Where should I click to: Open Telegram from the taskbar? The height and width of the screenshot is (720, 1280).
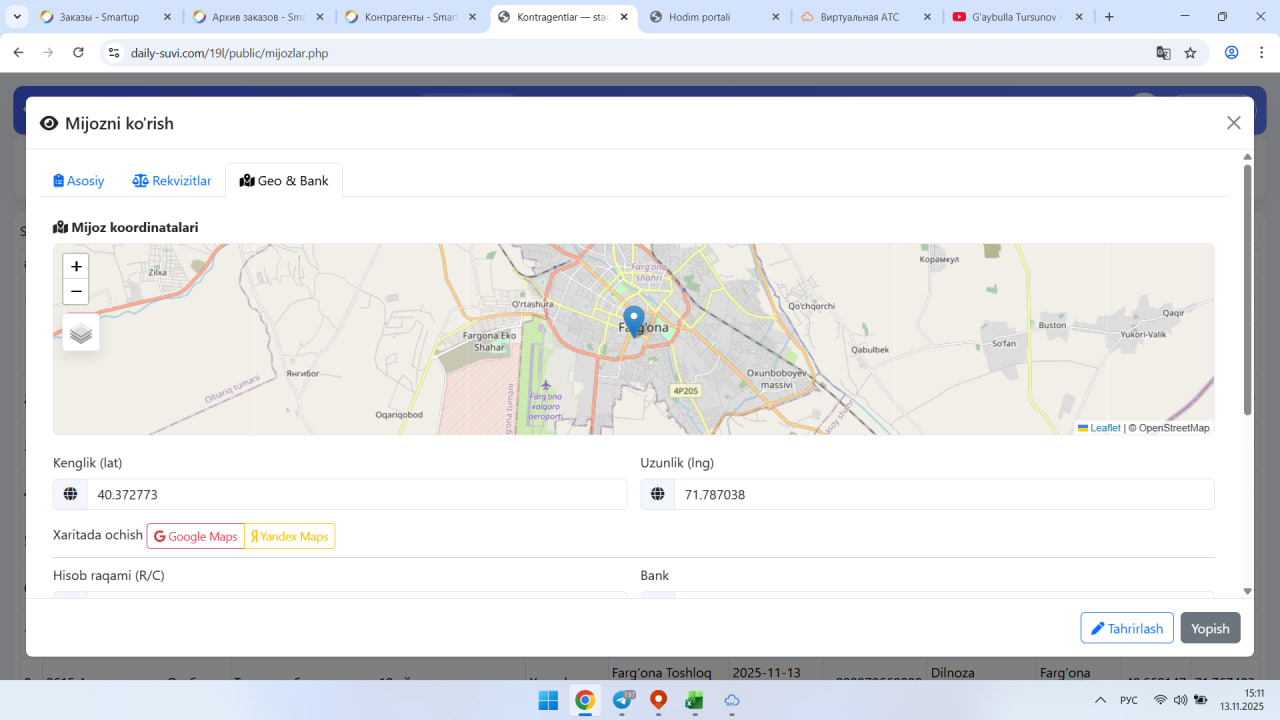[x=622, y=700]
